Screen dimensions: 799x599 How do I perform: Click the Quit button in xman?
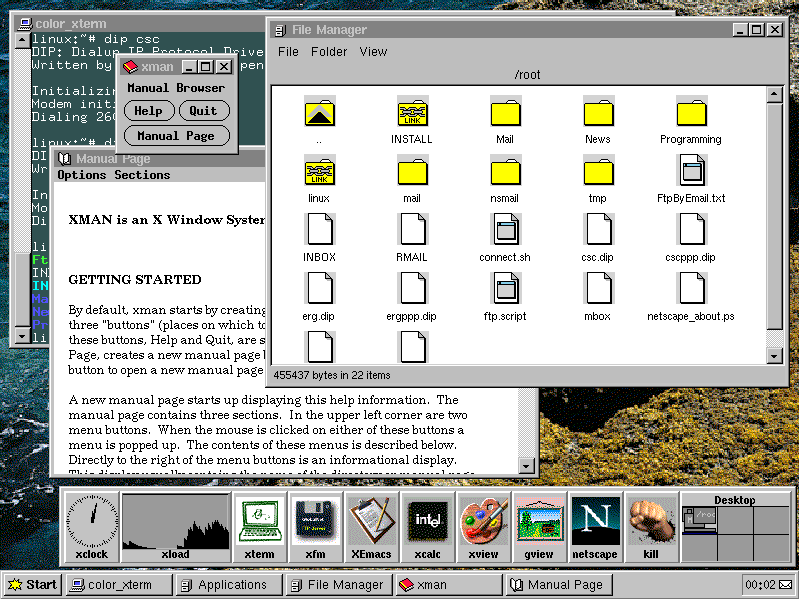pyautogui.click(x=203, y=111)
